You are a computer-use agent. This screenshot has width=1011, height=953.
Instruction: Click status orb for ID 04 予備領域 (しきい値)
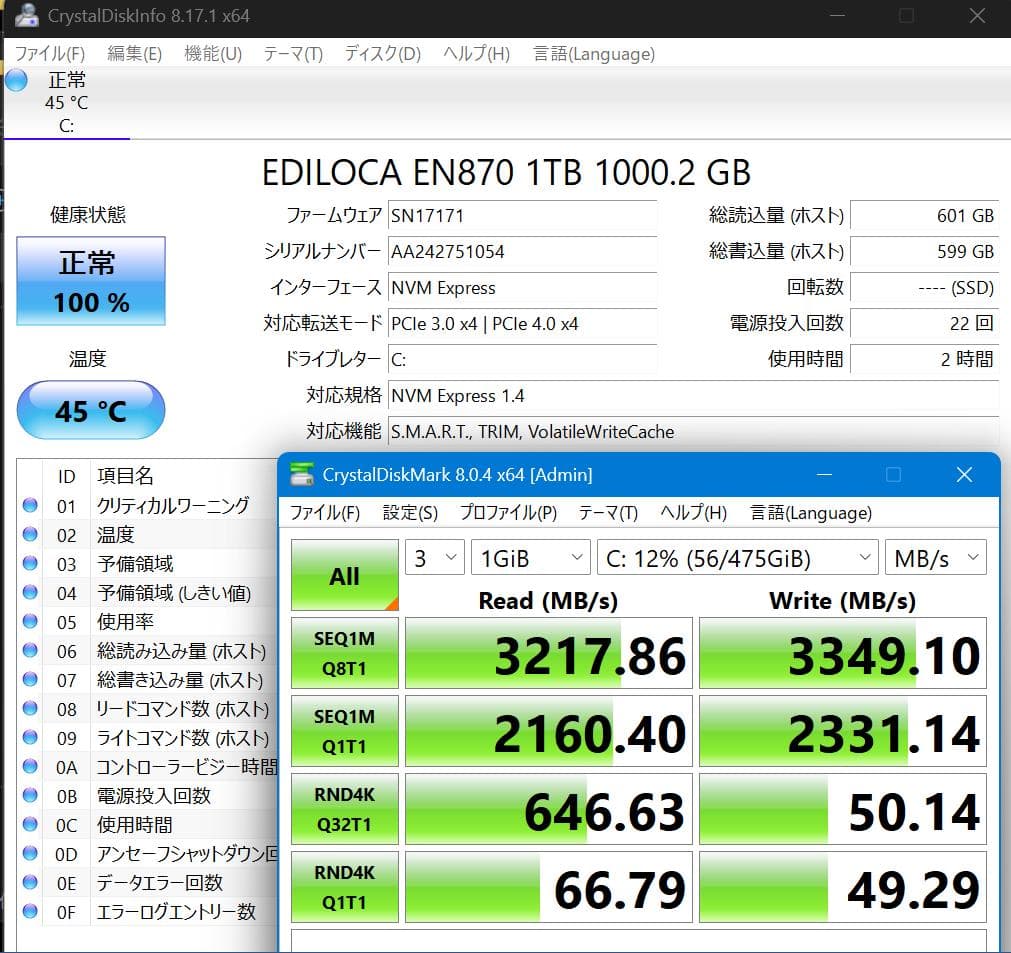30,592
